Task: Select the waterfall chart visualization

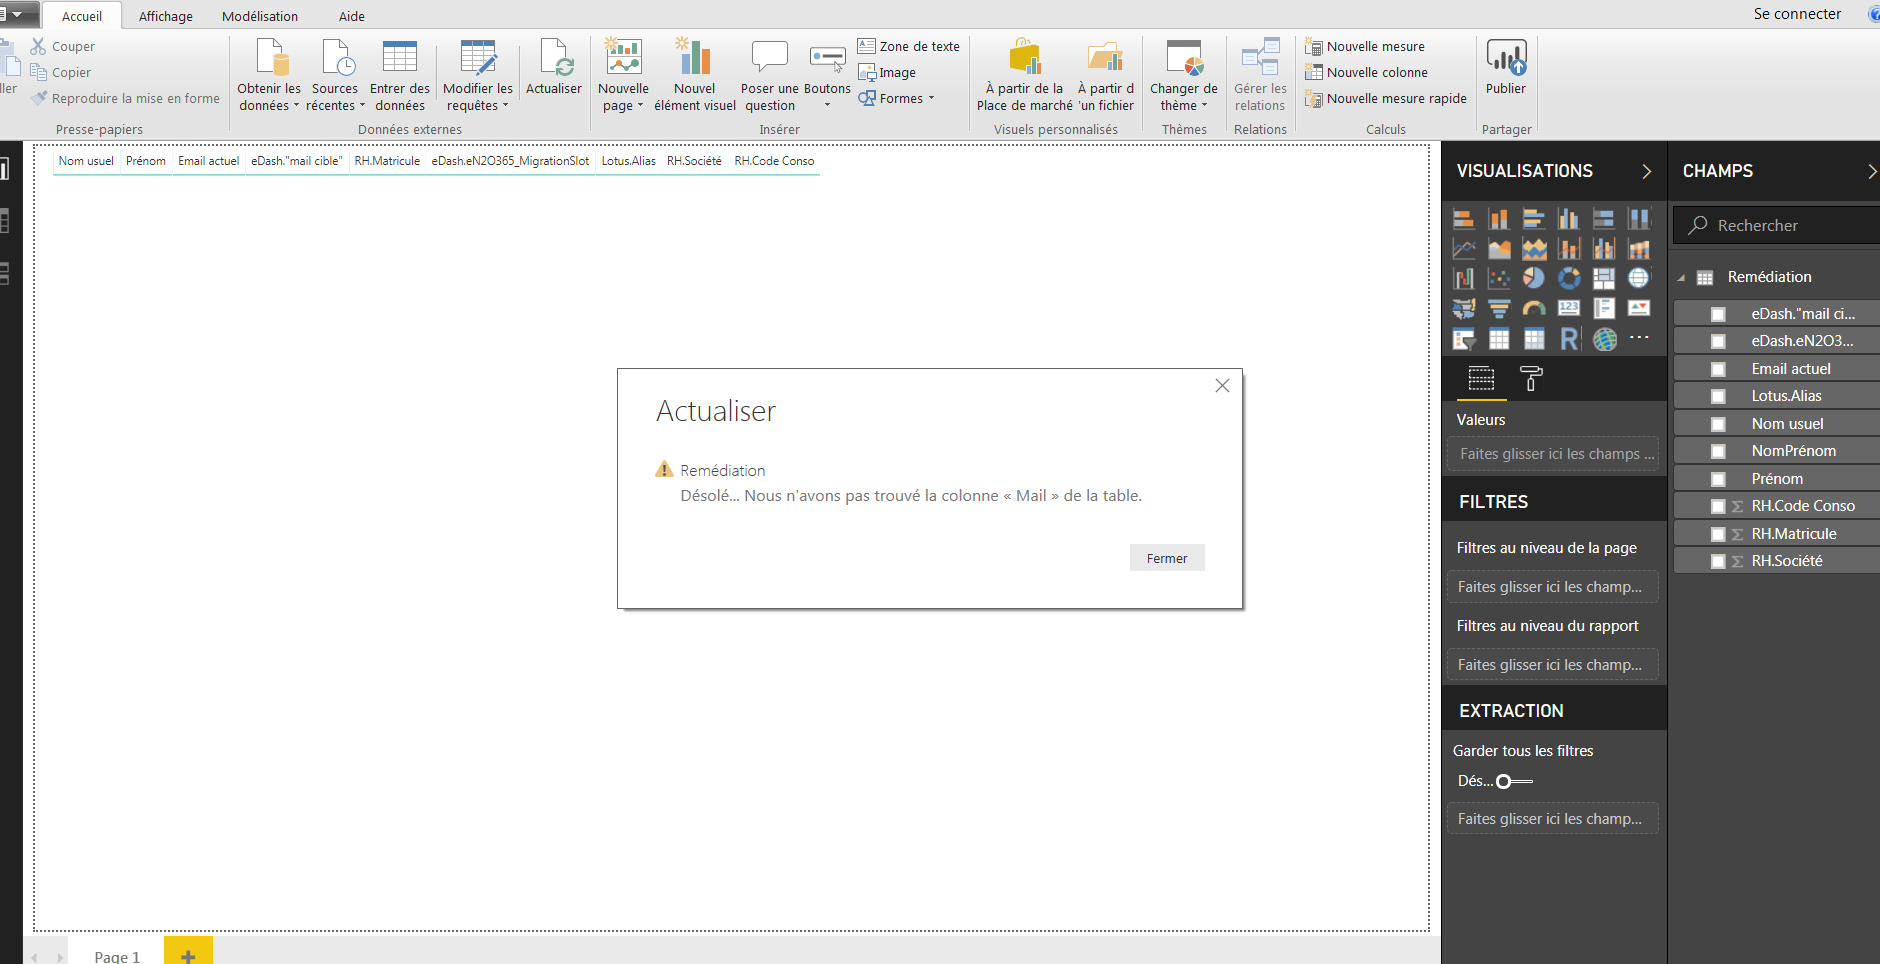Action: point(1464,278)
